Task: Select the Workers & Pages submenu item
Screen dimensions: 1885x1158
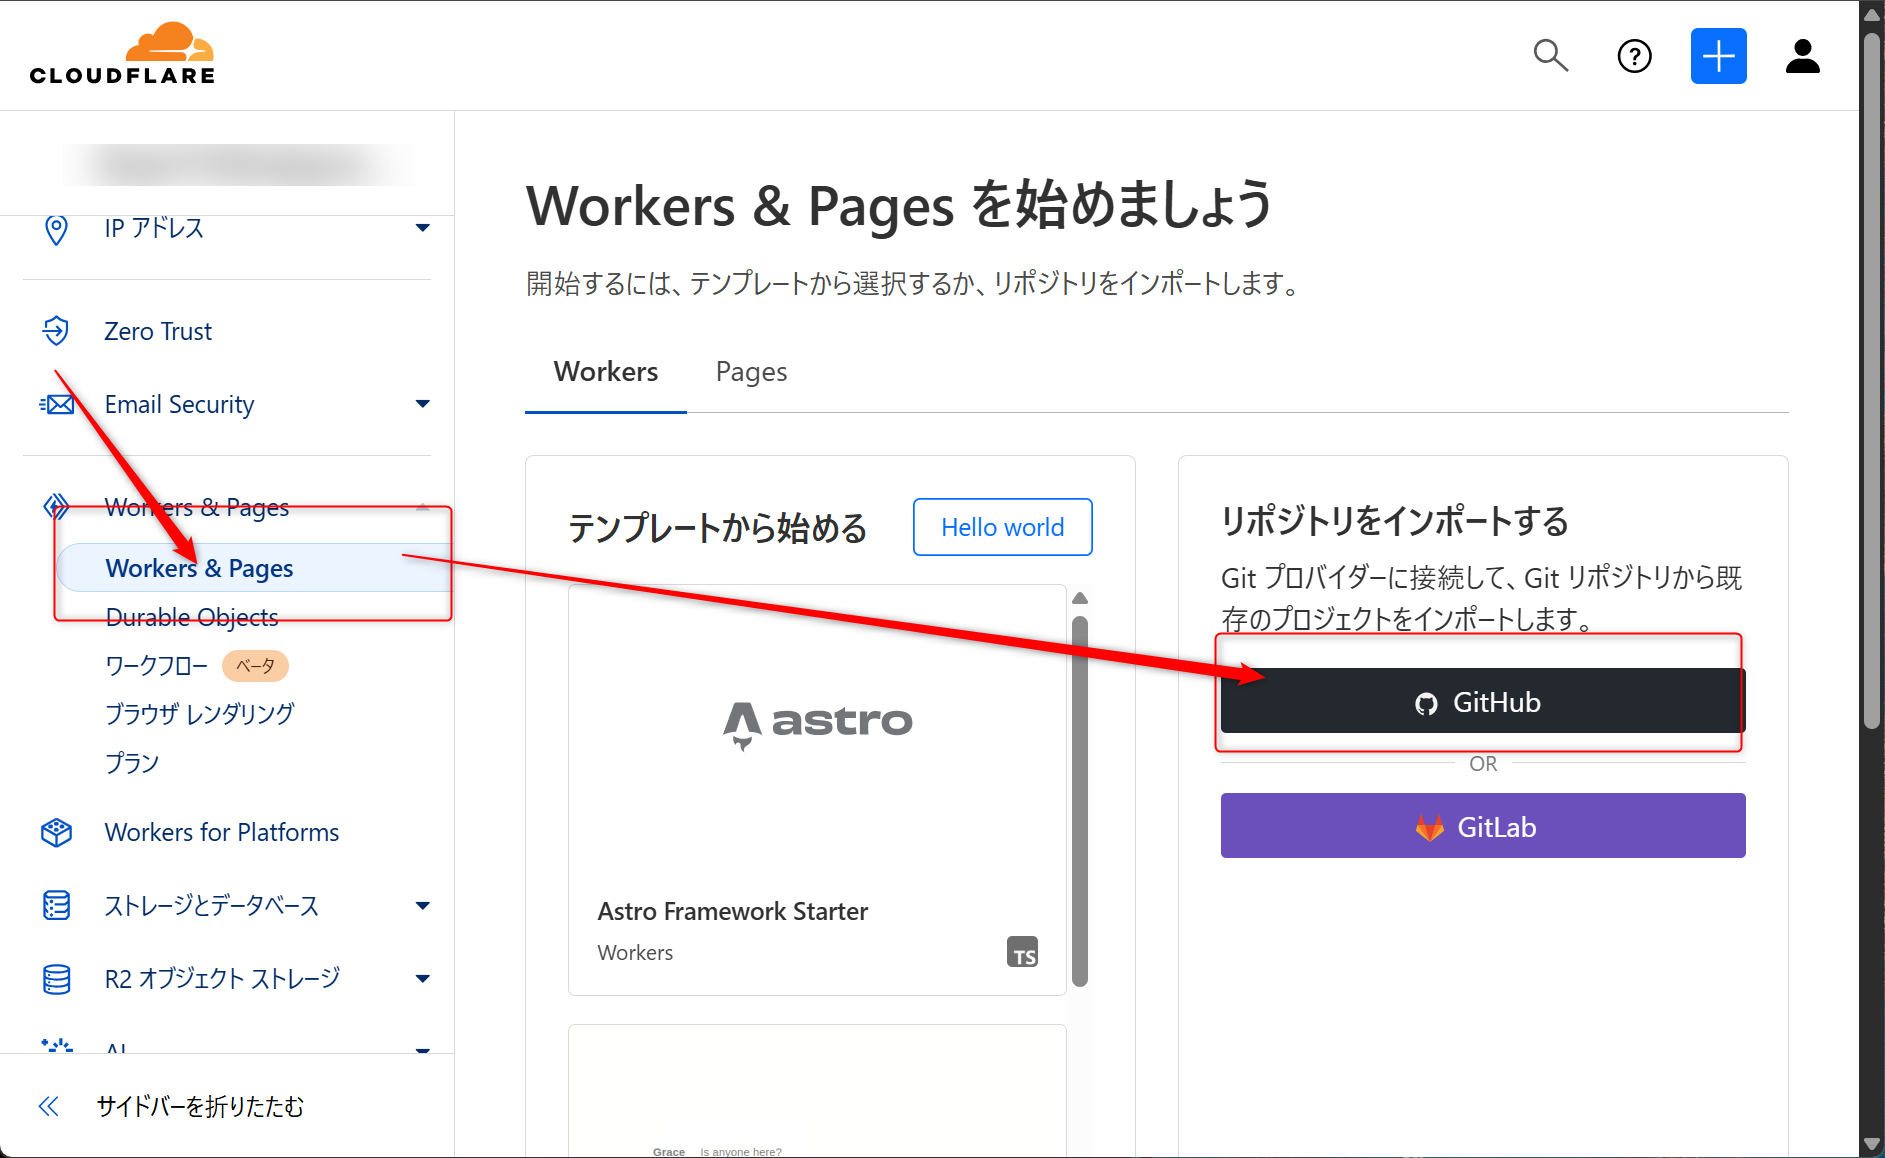Action: pos(255,568)
